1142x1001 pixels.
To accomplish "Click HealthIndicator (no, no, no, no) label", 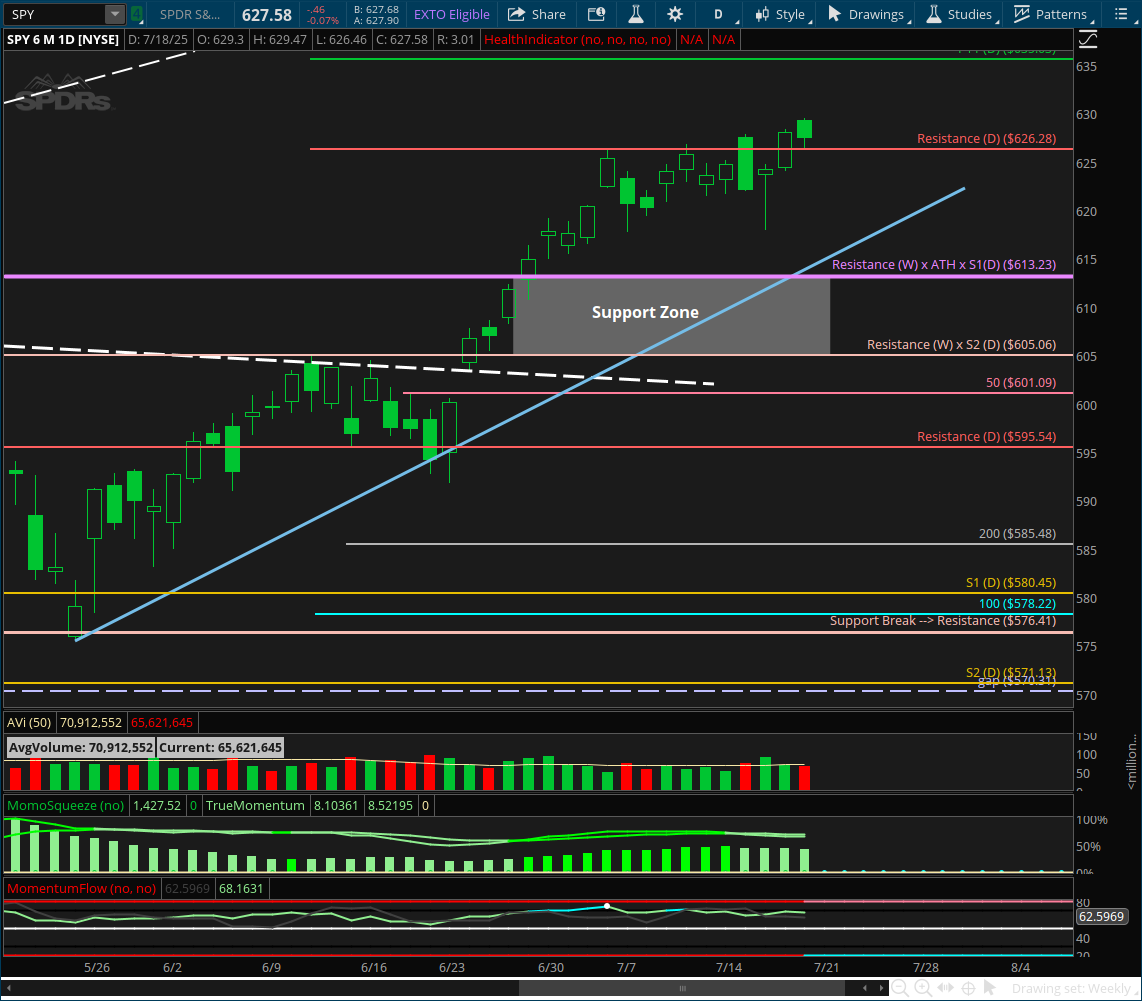I will [x=578, y=39].
